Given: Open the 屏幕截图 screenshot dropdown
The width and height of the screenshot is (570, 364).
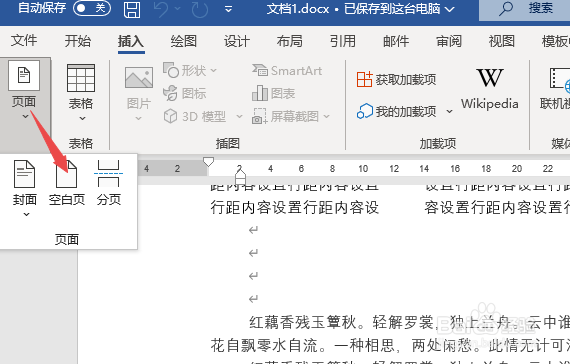Looking at the screenshot, I should click(x=291, y=116).
